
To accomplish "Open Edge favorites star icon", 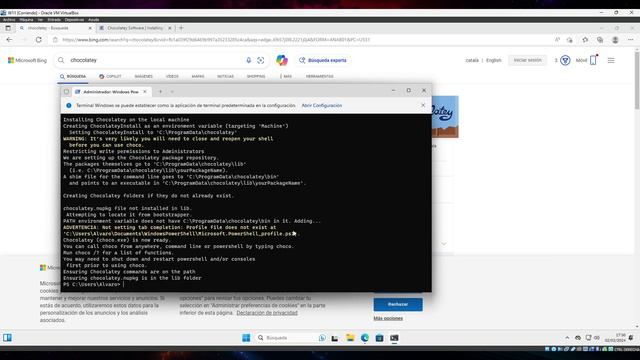I will [585, 40].
